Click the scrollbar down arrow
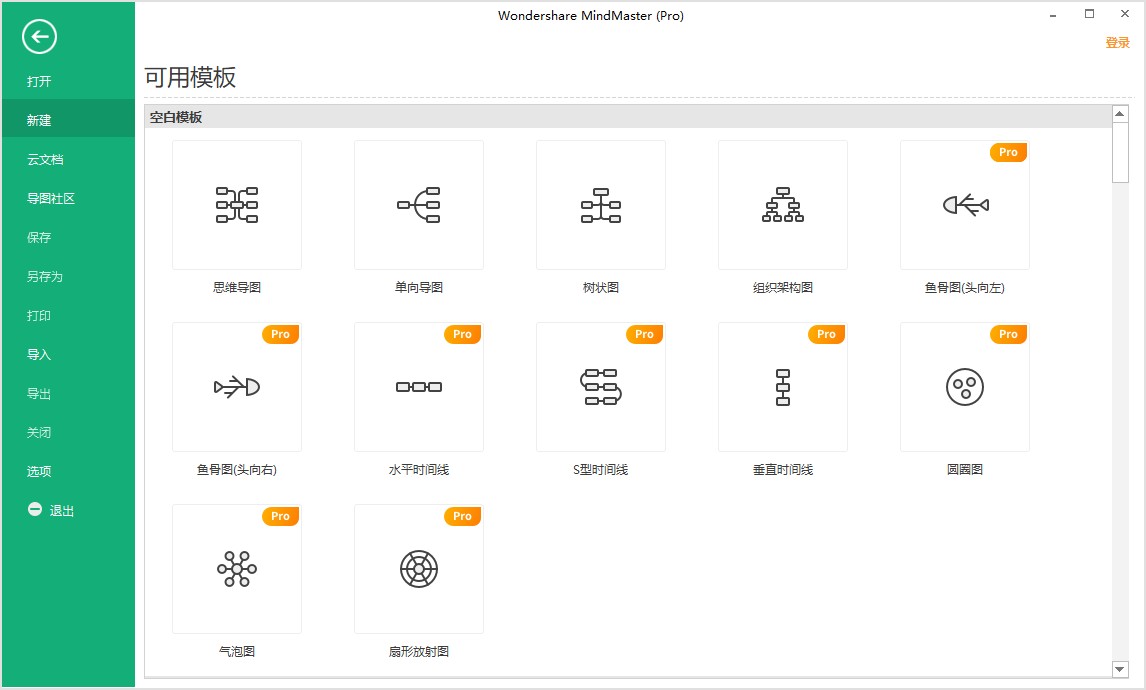The image size is (1146, 690). click(1120, 669)
